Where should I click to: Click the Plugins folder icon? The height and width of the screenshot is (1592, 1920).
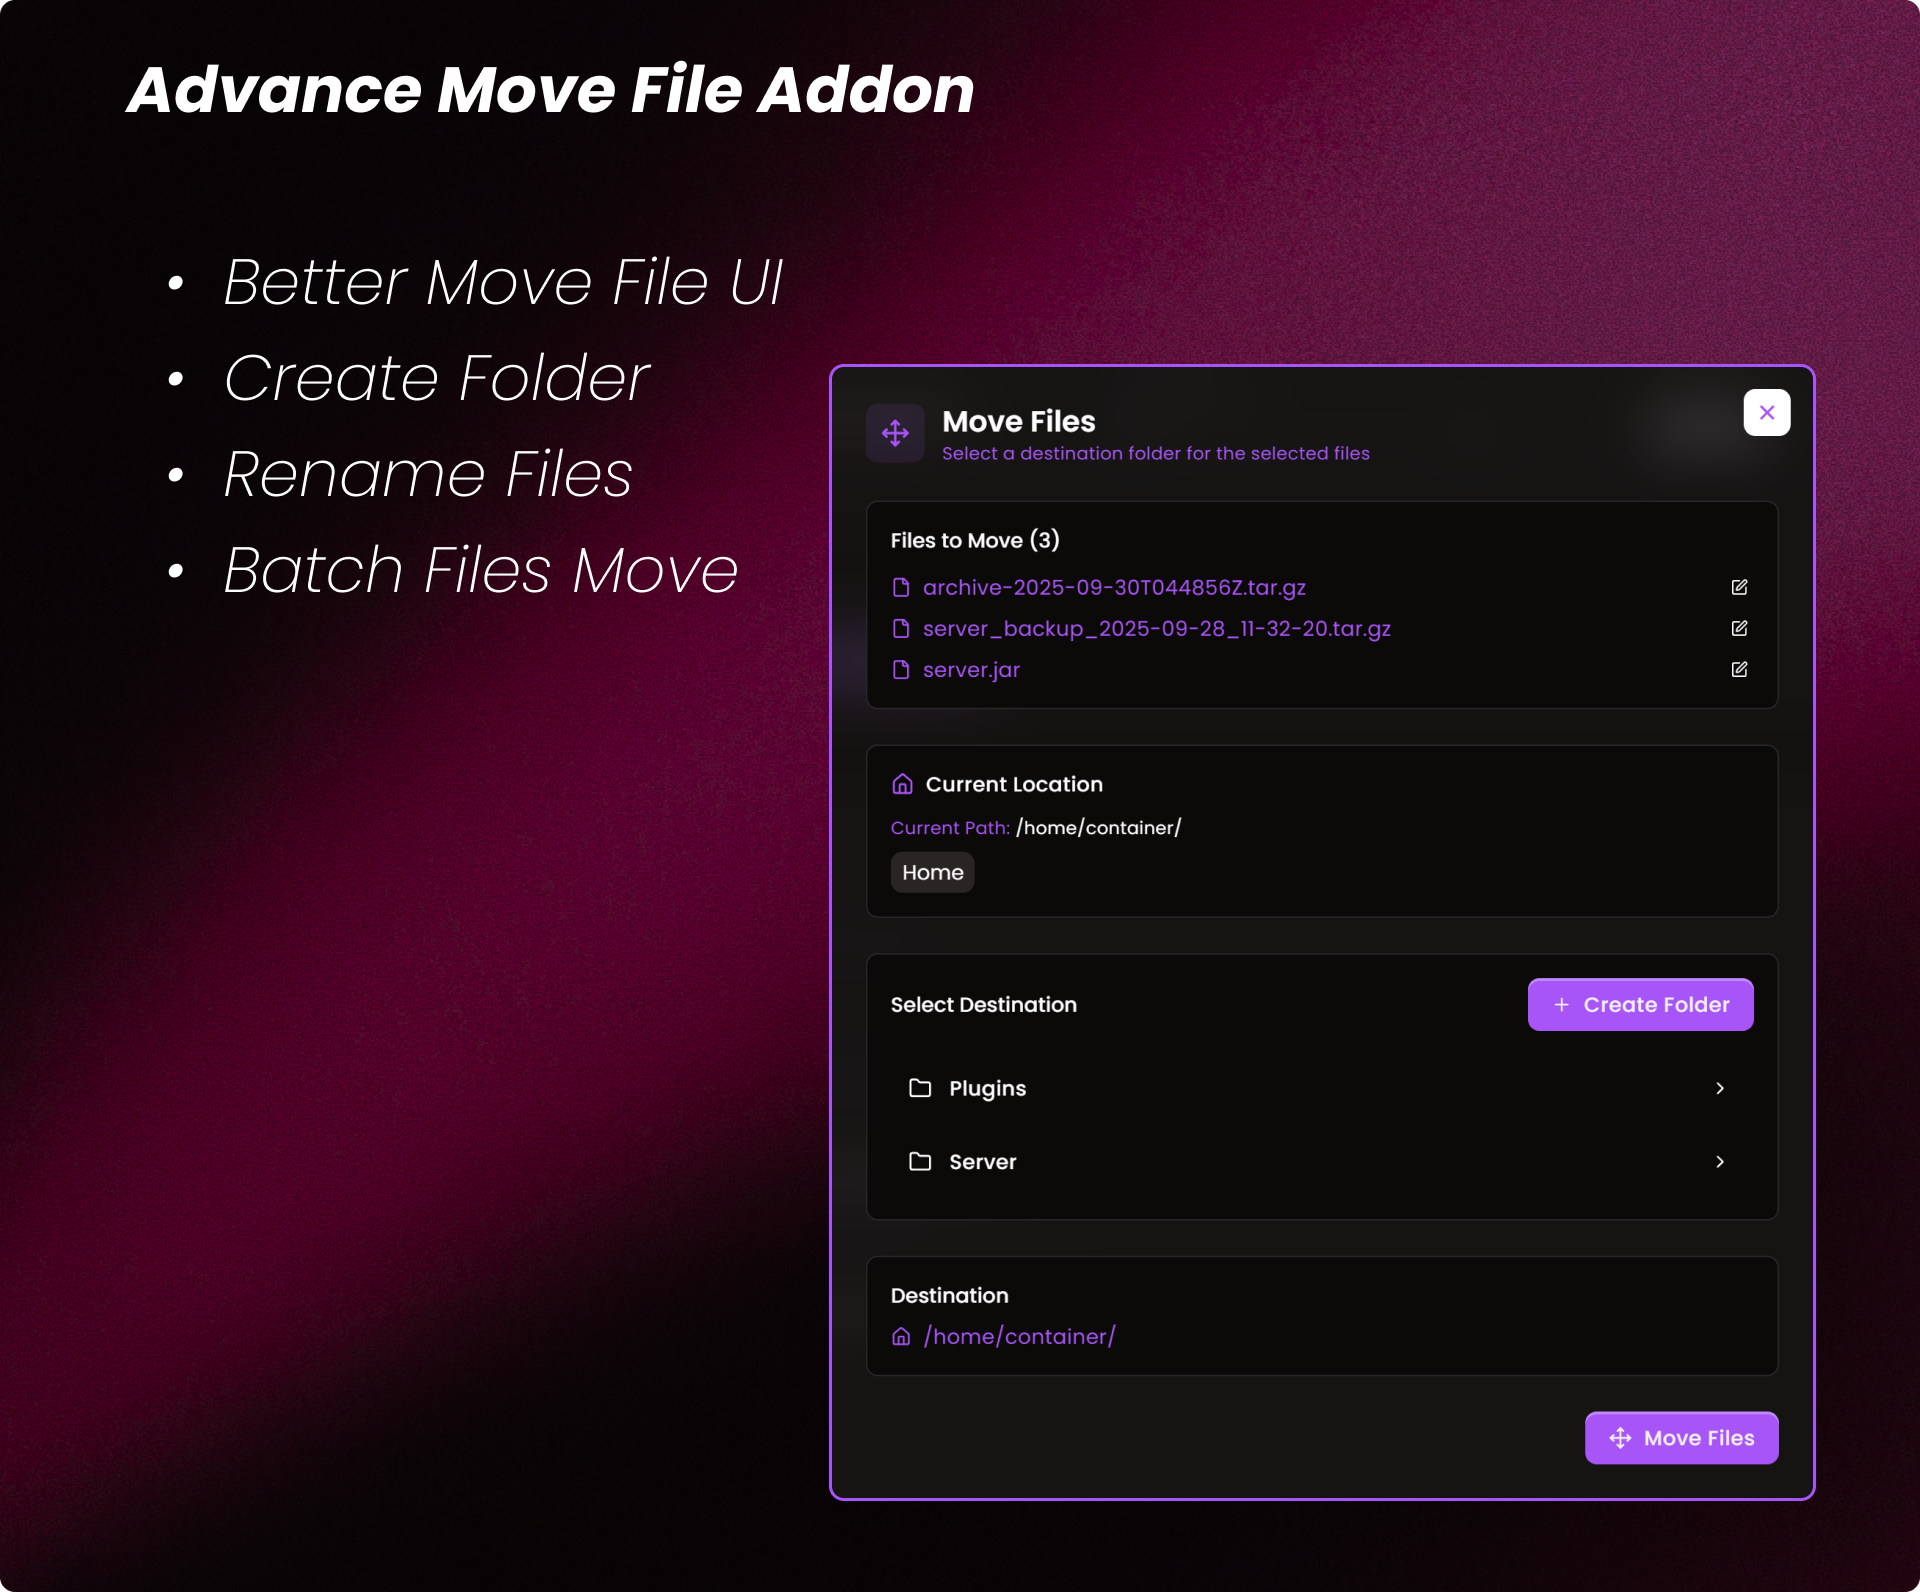point(920,1088)
